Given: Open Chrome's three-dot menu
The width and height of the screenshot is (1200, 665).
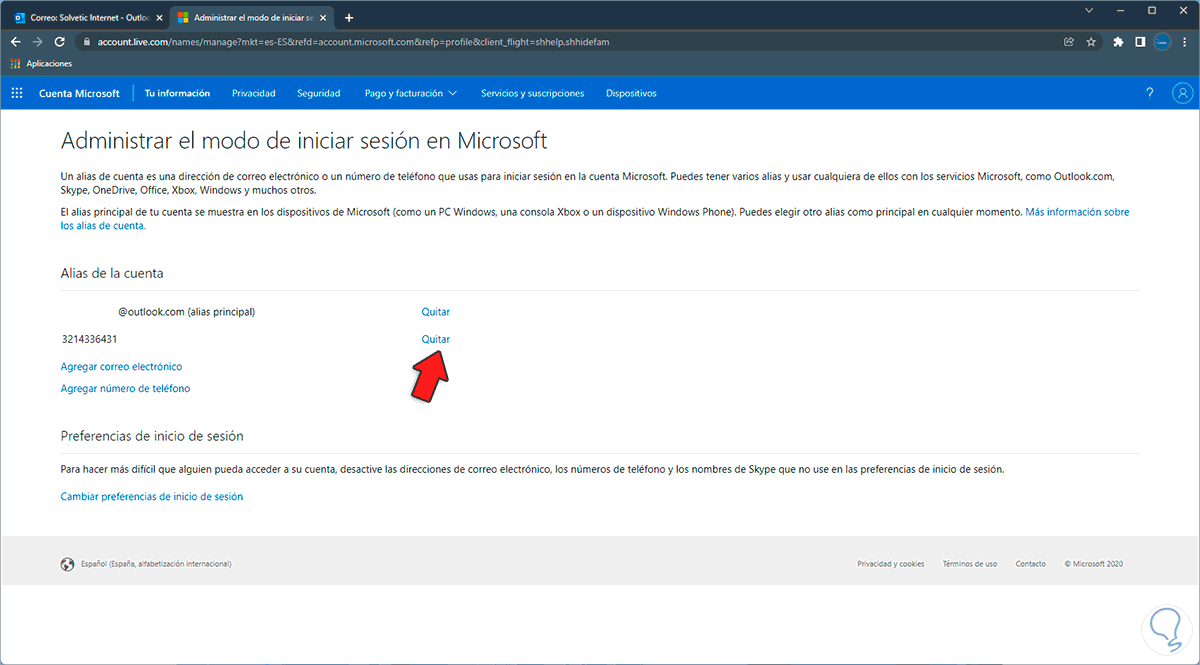Looking at the screenshot, I should pos(1184,42).
